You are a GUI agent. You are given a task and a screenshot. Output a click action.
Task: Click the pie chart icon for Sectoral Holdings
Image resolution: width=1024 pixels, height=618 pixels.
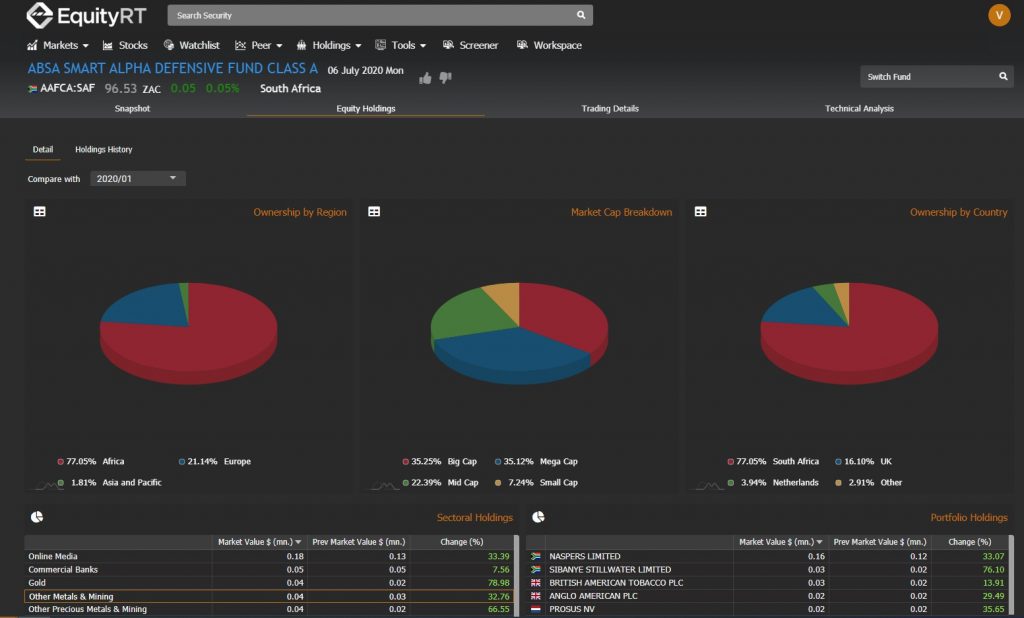coord(37,517)
